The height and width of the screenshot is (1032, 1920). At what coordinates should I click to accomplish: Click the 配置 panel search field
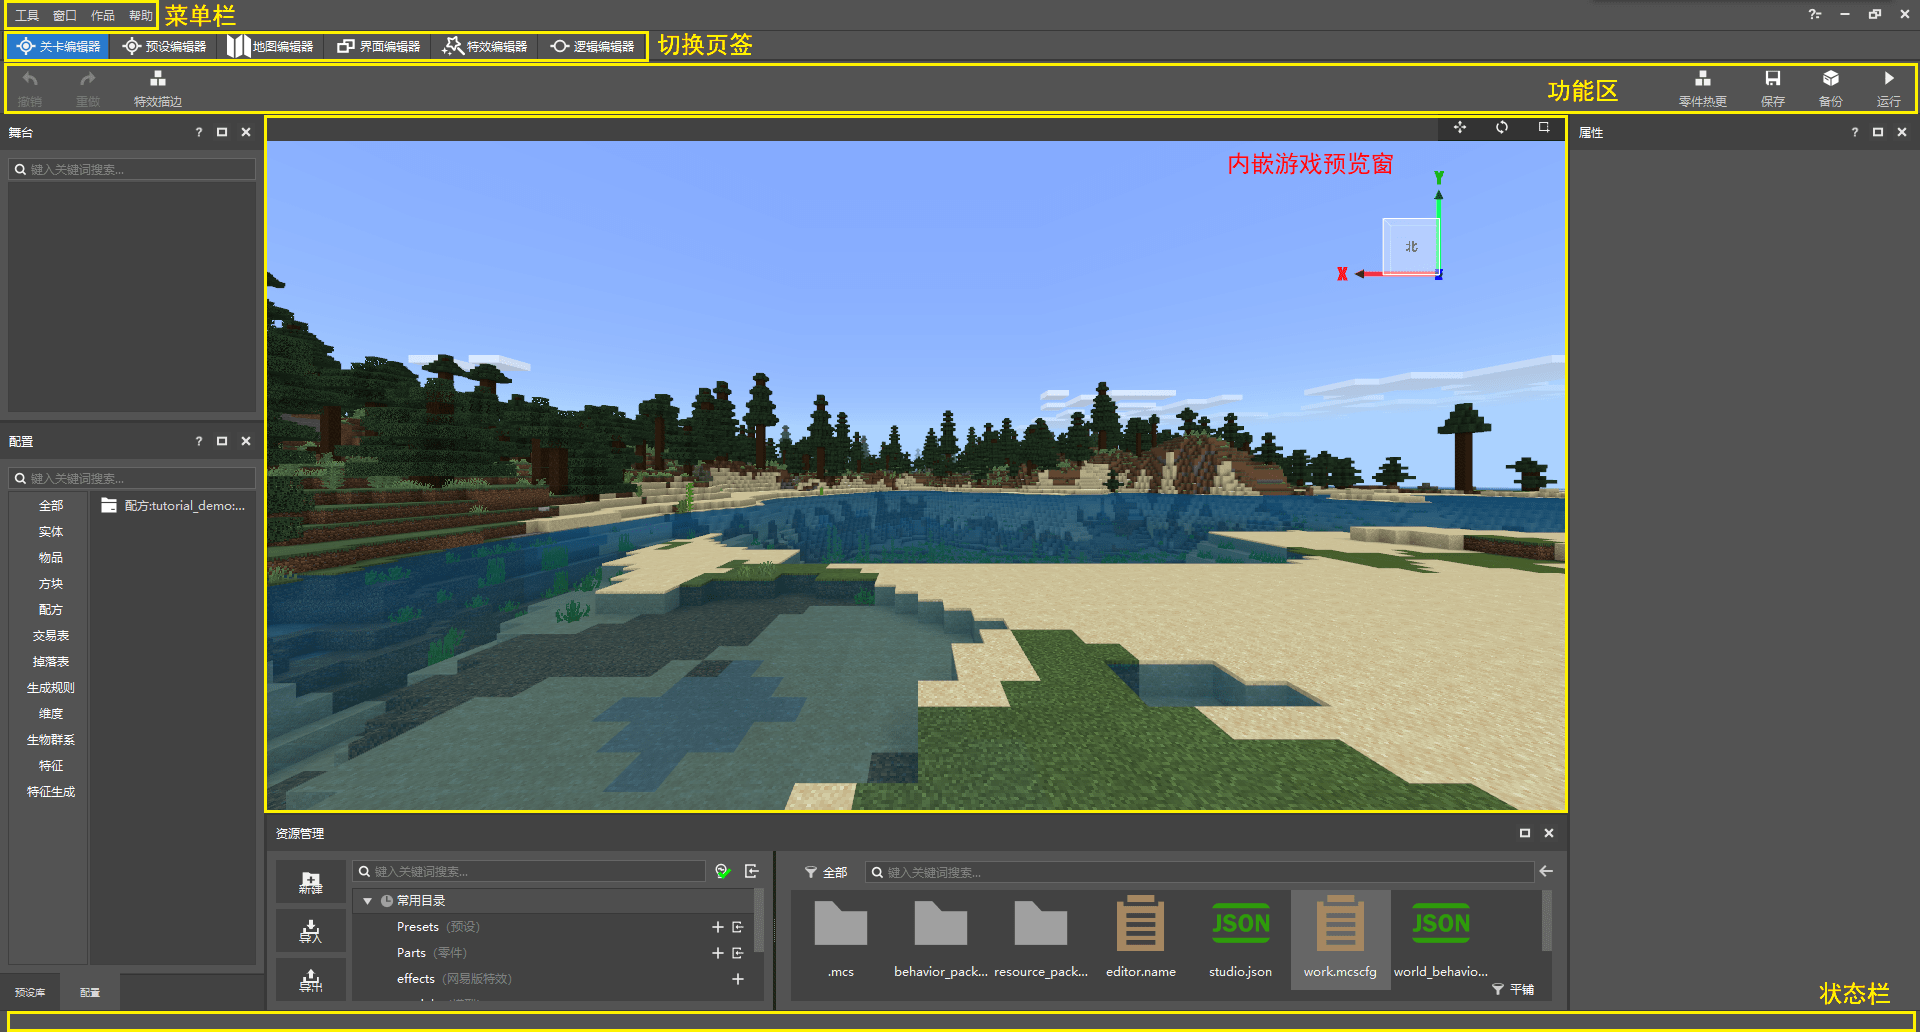tap(132, 479)
